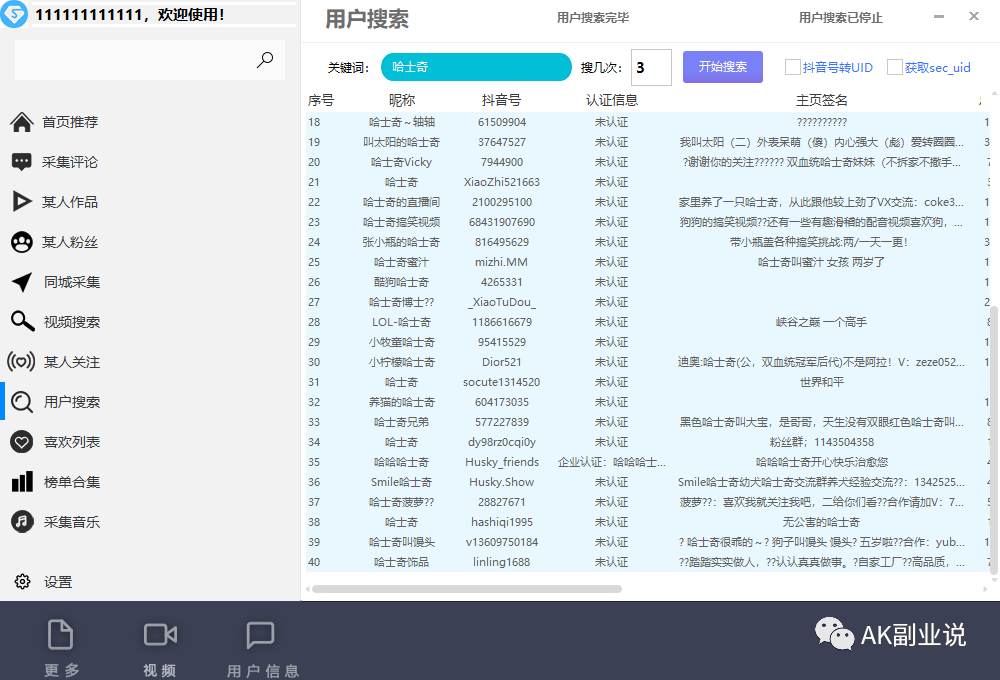This screenshot has height=680, width=1000.
Task: Enable the 获取sec_uid checkbox
Action: pyautogui.click(x=895, y=67)
